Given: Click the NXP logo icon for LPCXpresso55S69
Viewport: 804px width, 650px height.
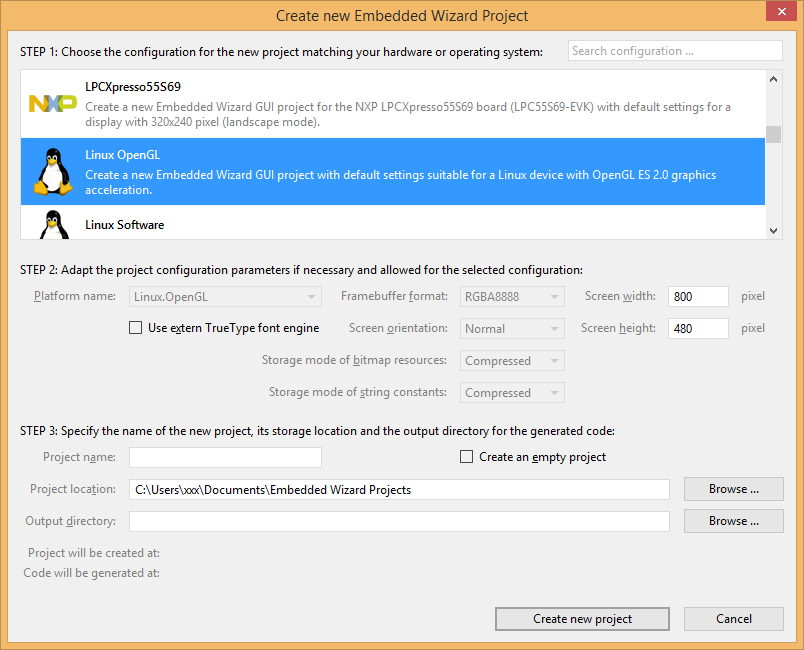Looking at the screenshot, I should [52, 104].
